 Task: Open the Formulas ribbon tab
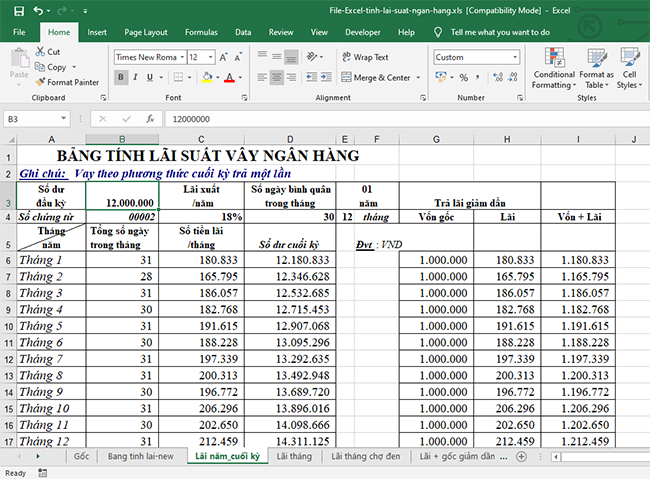click(x=201, y=32)
